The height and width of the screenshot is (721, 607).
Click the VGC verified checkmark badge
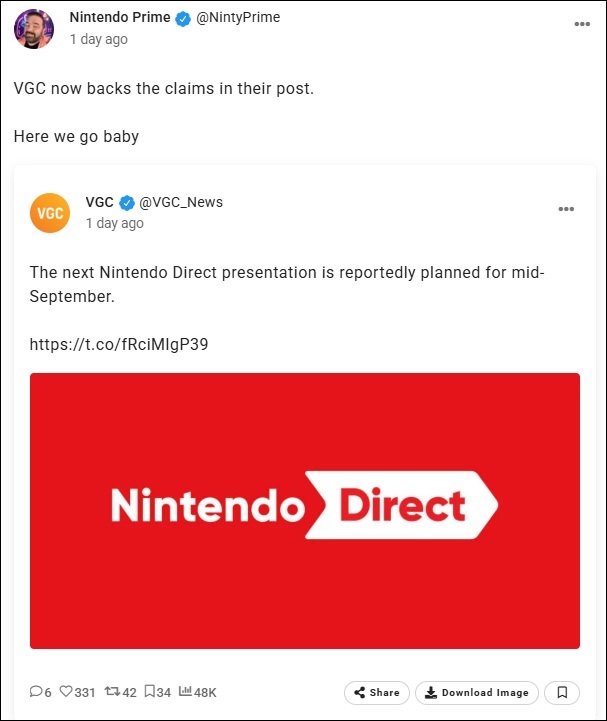coord(126,202)
